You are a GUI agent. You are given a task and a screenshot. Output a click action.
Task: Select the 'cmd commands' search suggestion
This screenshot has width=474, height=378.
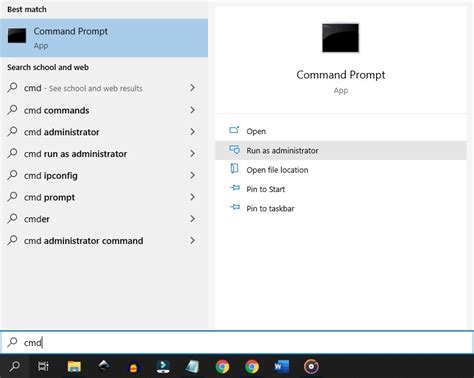(x=104, y=110)
